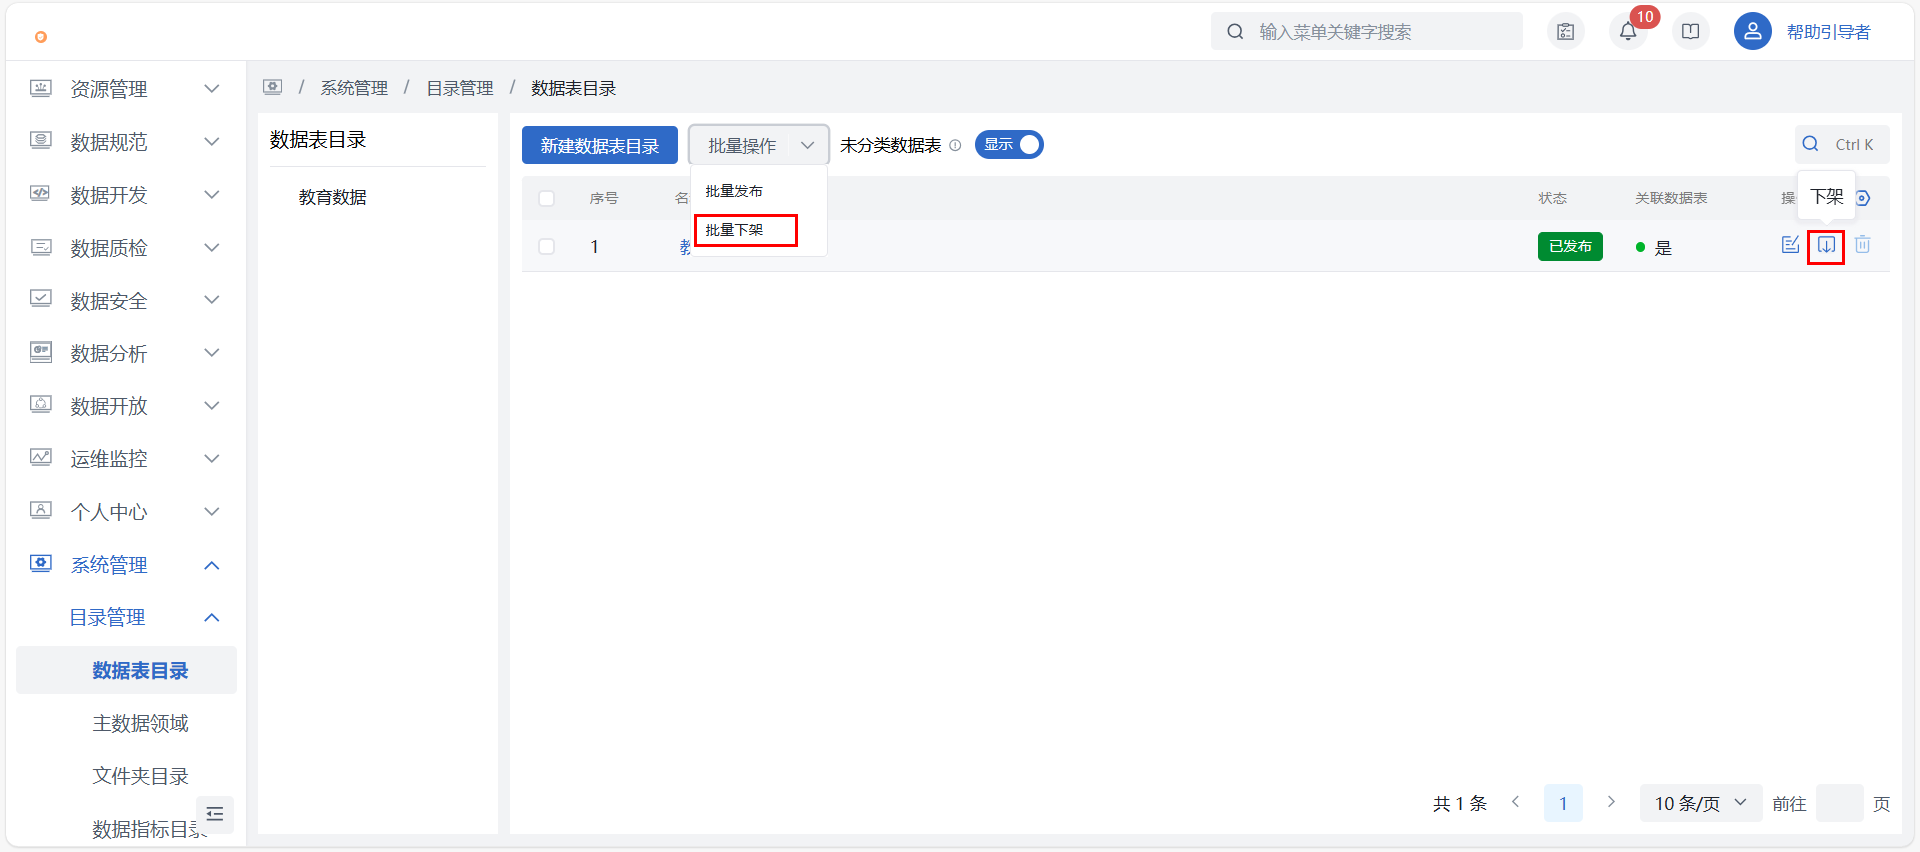Click the edit icon in row 1
This screenshot has width=1920, height=852.
point(1790,245)
